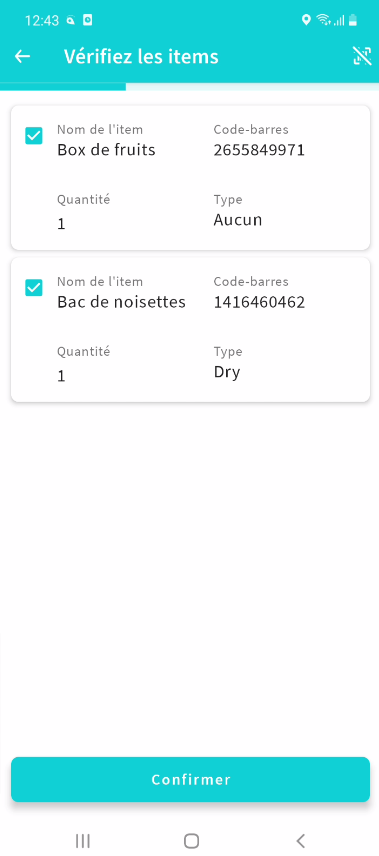Open Android recent apps button
The height and width of the screenshot is (856, 379).
[82, 841]
